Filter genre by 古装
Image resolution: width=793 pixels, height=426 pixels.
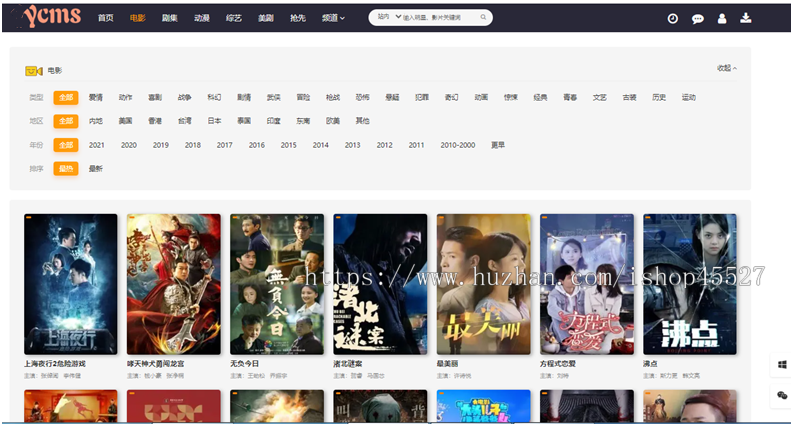click(x=629, y=97)
